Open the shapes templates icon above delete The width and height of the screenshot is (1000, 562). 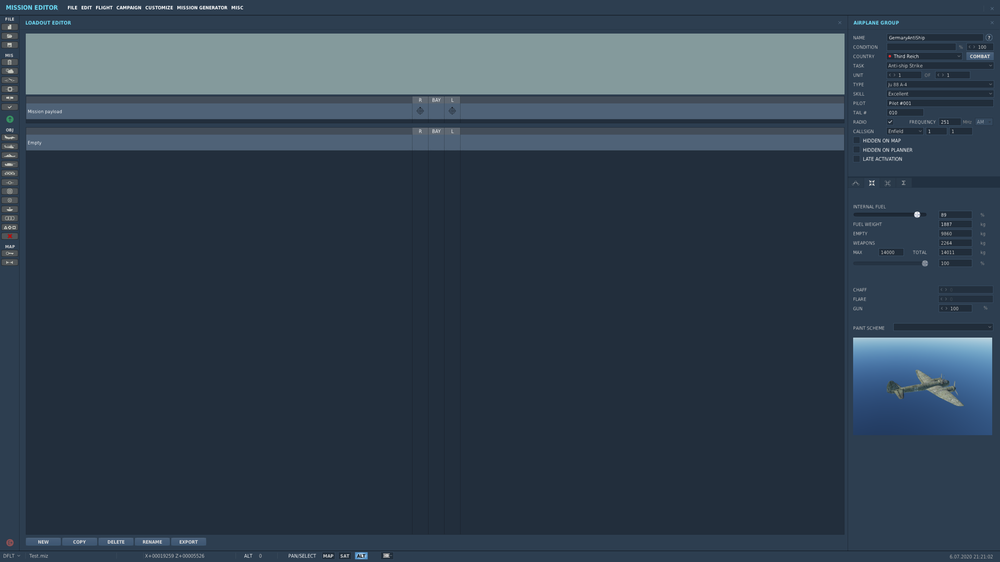10,227
